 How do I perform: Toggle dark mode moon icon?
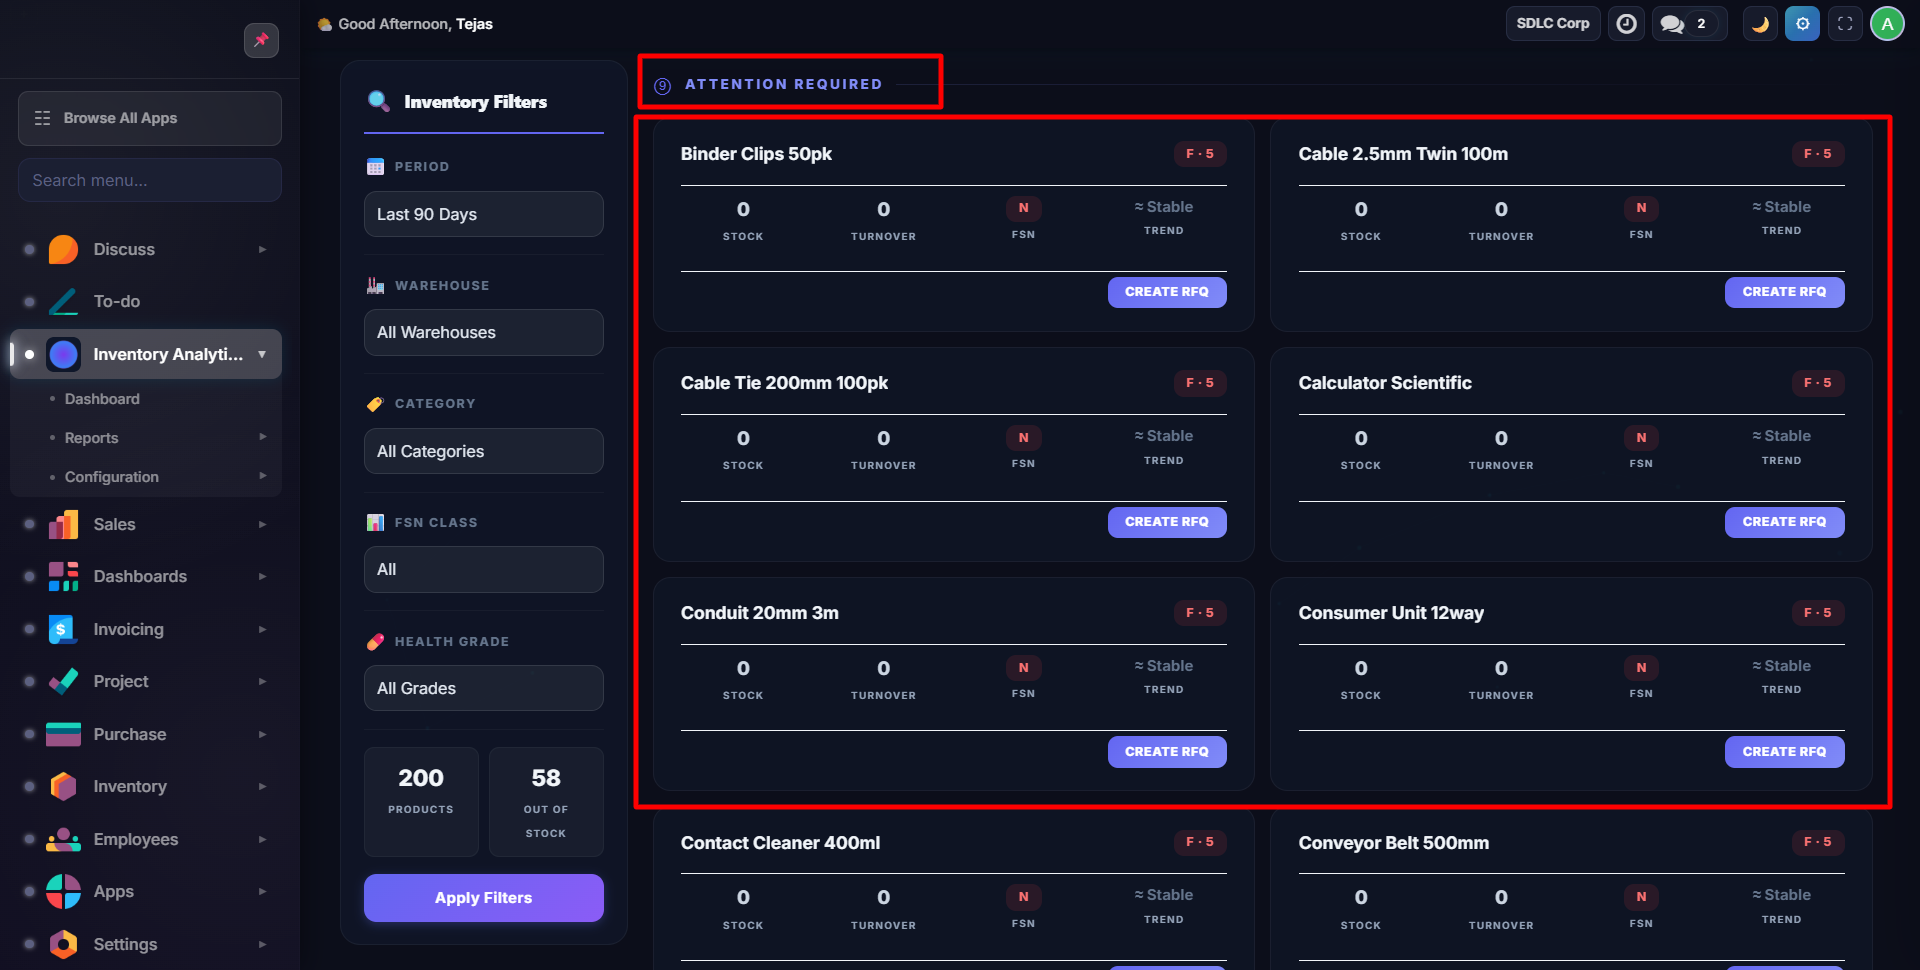point(1760,24)
